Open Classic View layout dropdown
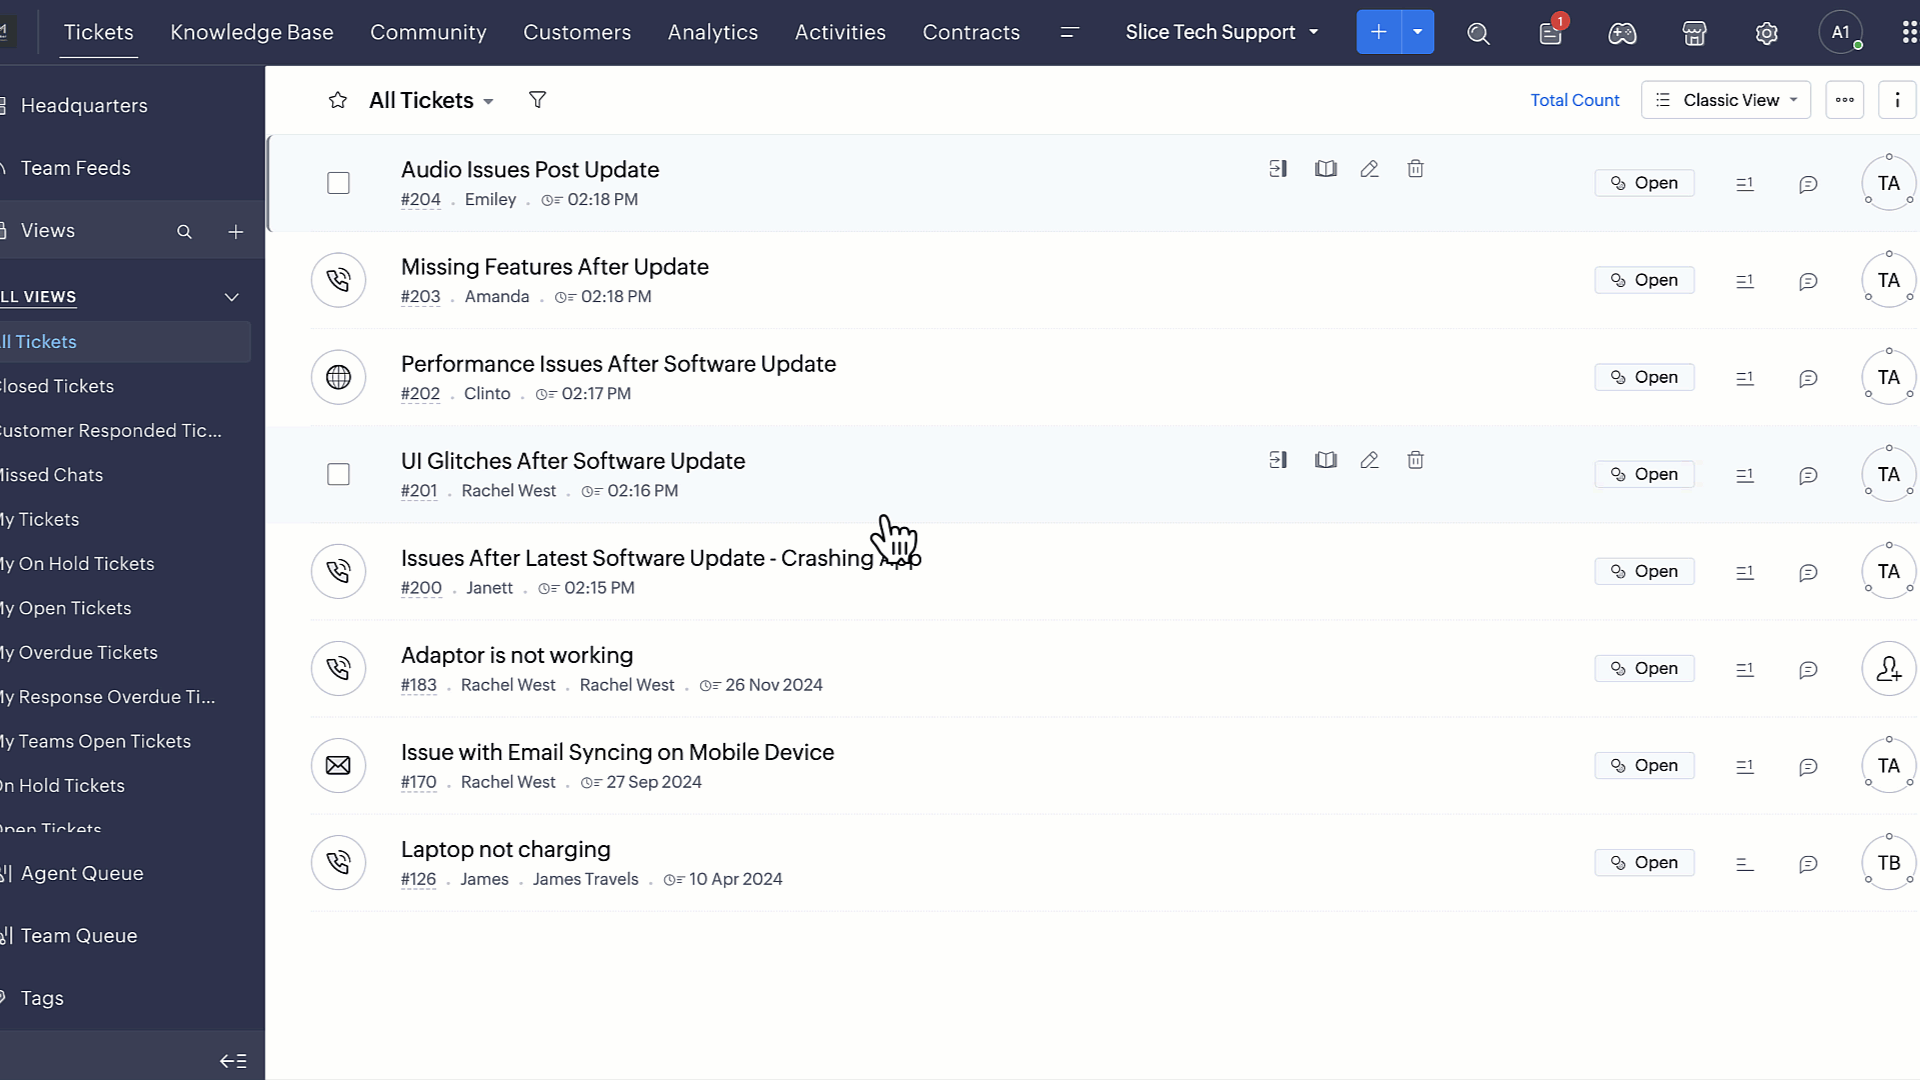1920x1080 pixels. coord(1726,100)
